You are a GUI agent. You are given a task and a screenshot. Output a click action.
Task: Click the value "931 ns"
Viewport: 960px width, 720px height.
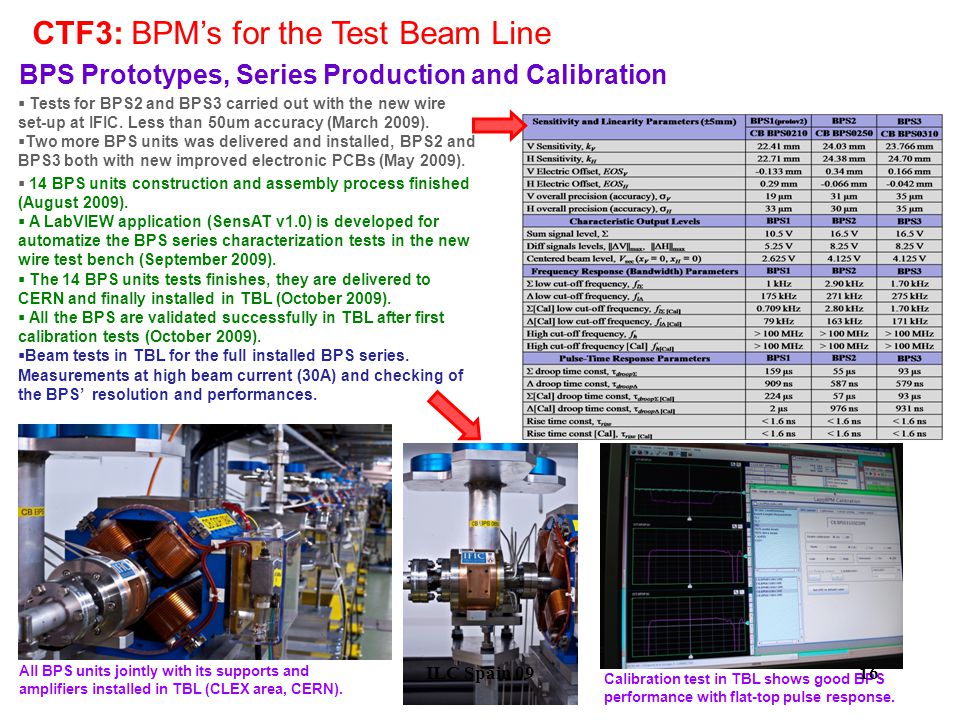click(x=909, y=408)
